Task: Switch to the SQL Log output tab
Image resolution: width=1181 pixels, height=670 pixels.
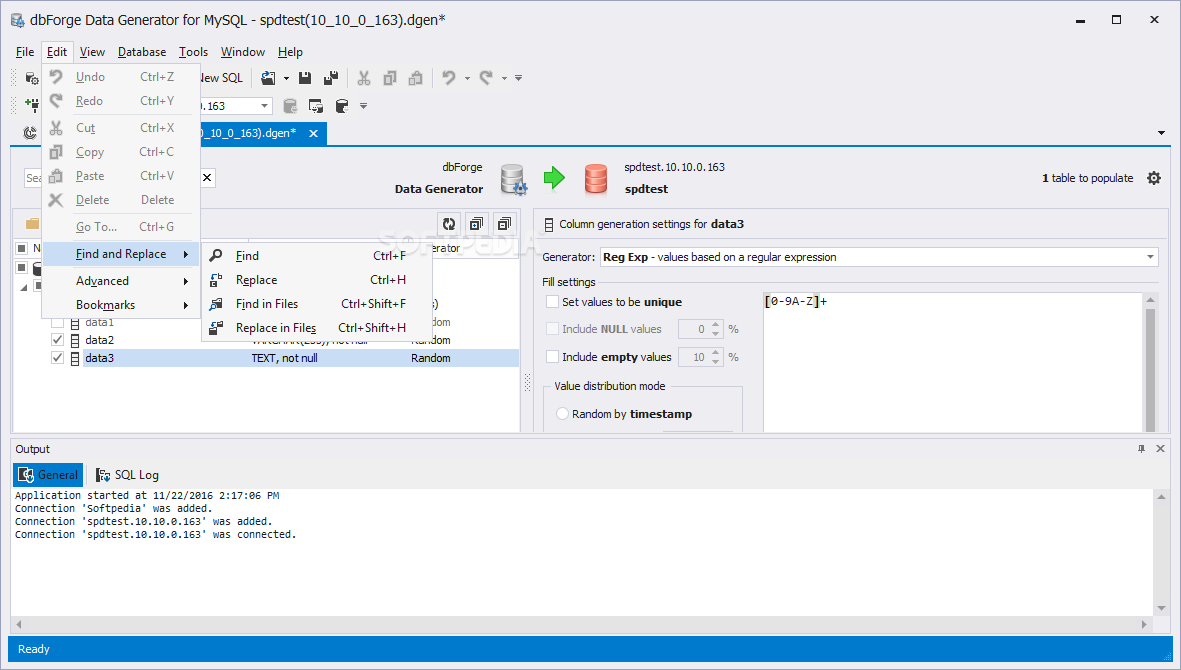Action: [127, 475]
